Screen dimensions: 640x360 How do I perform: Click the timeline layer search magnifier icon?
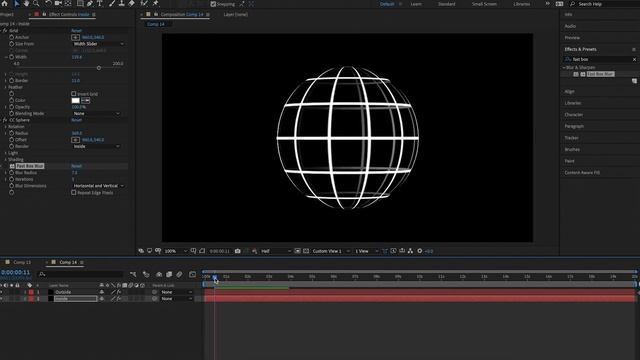(42, 274)
